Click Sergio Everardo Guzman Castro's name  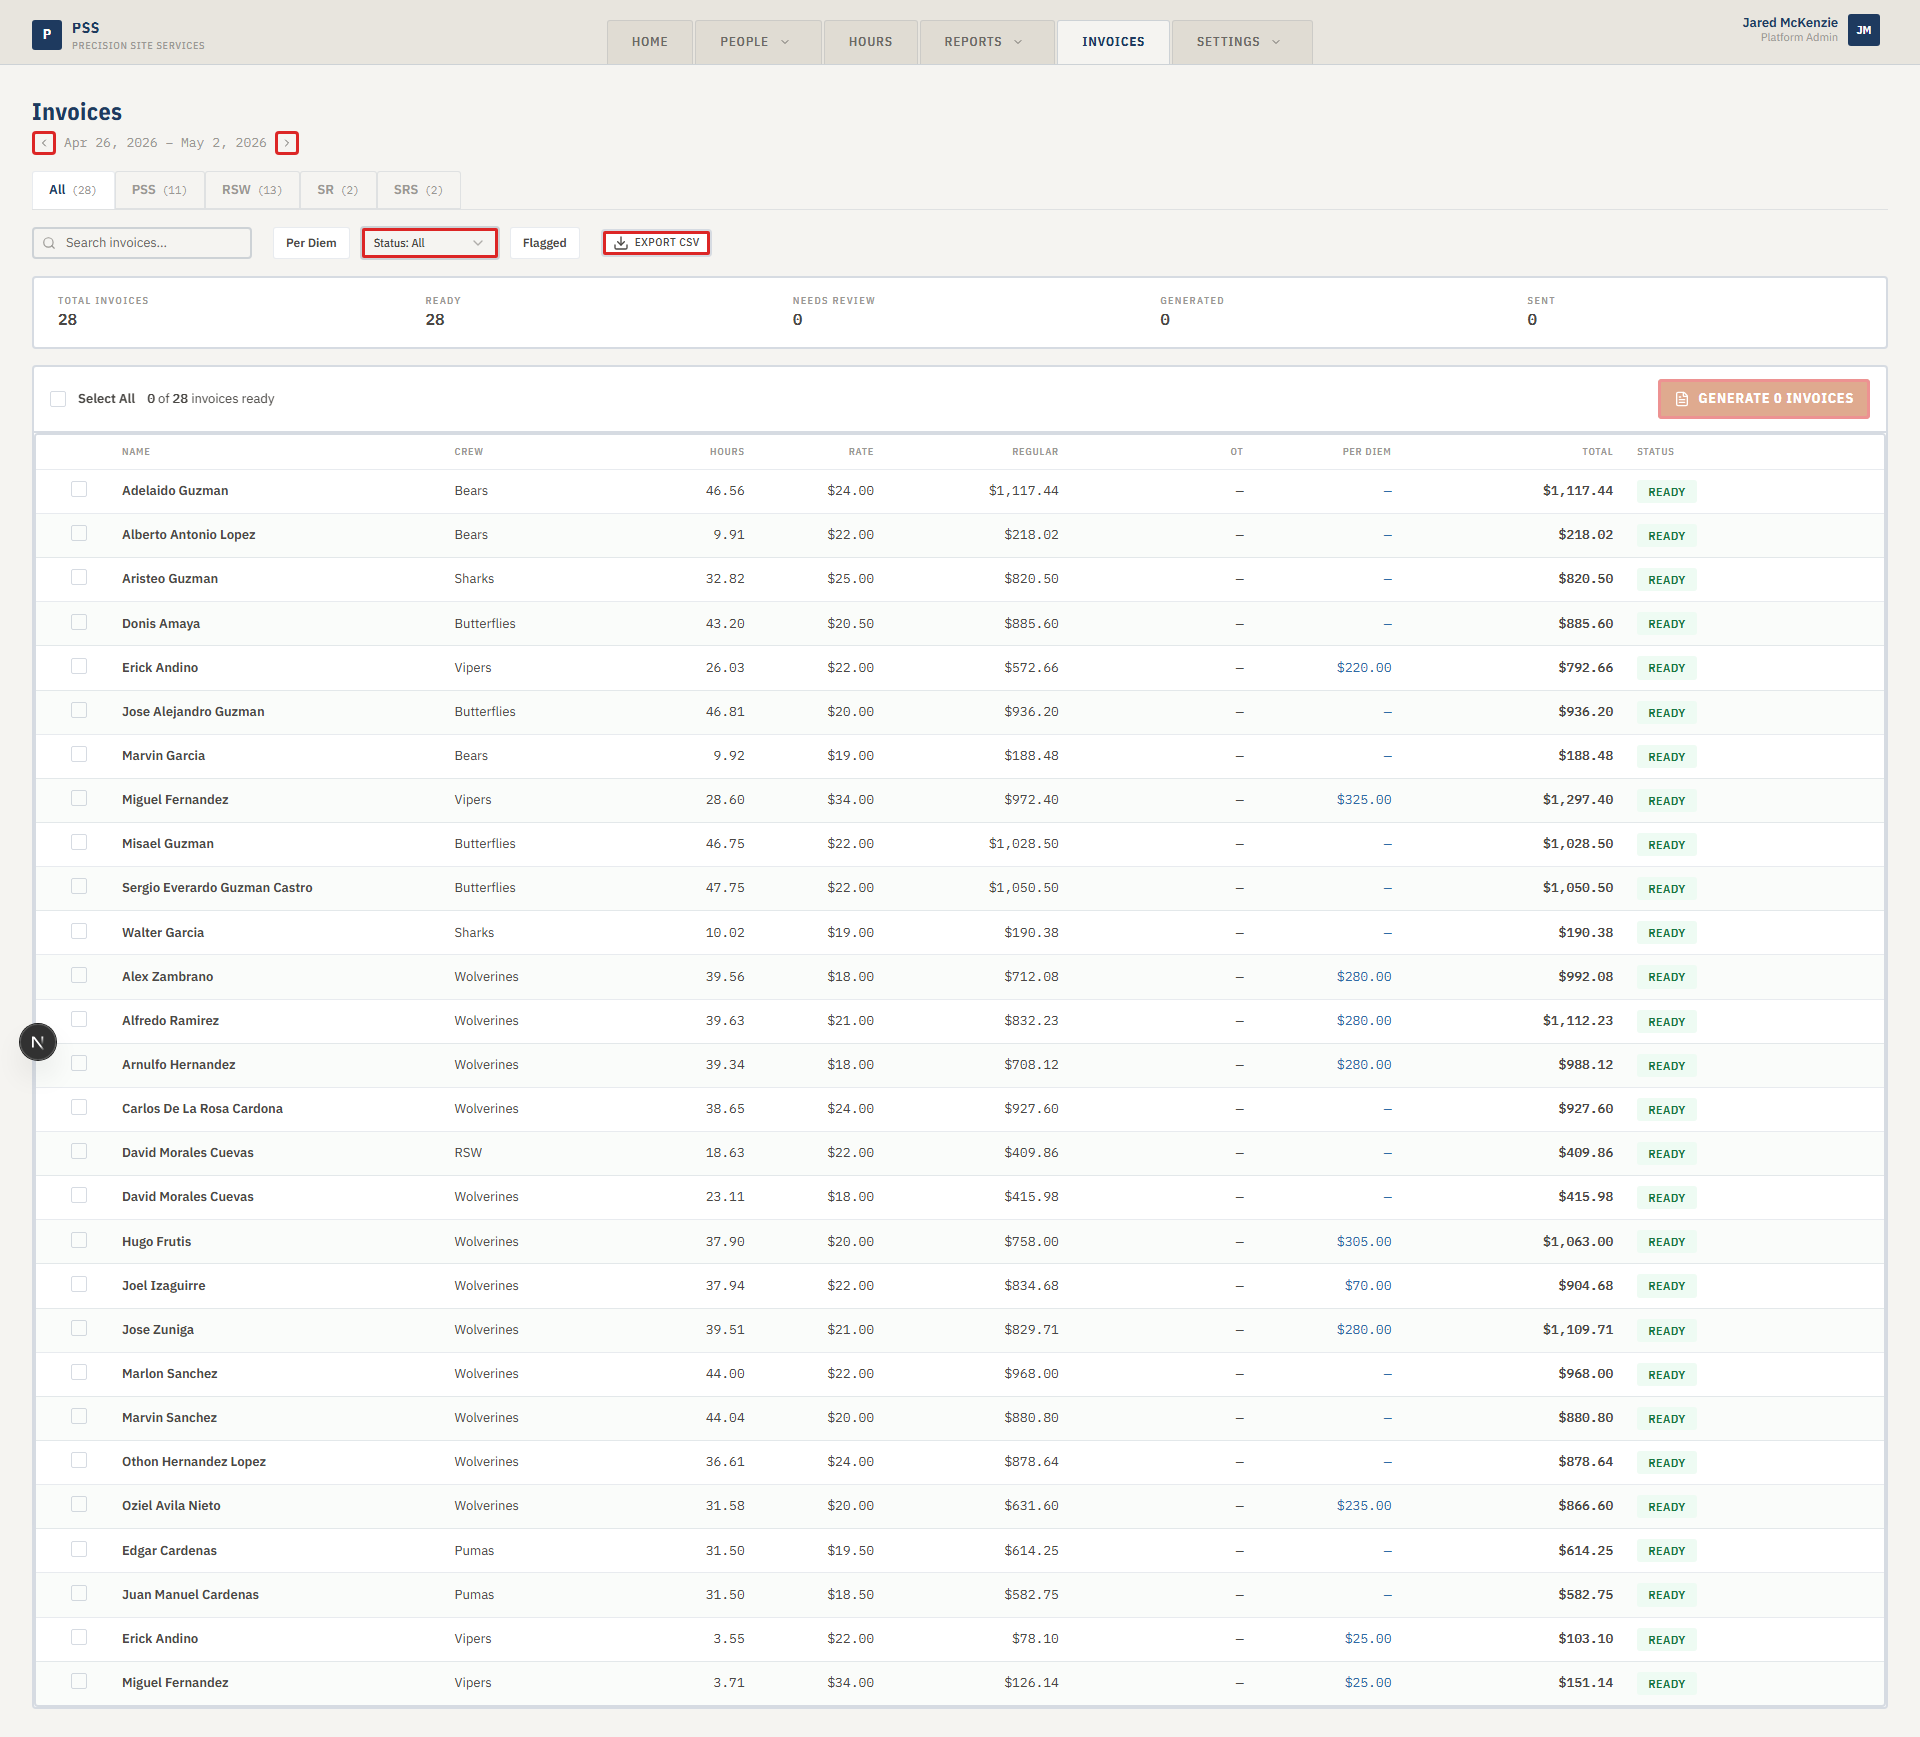tap(217, 888)
